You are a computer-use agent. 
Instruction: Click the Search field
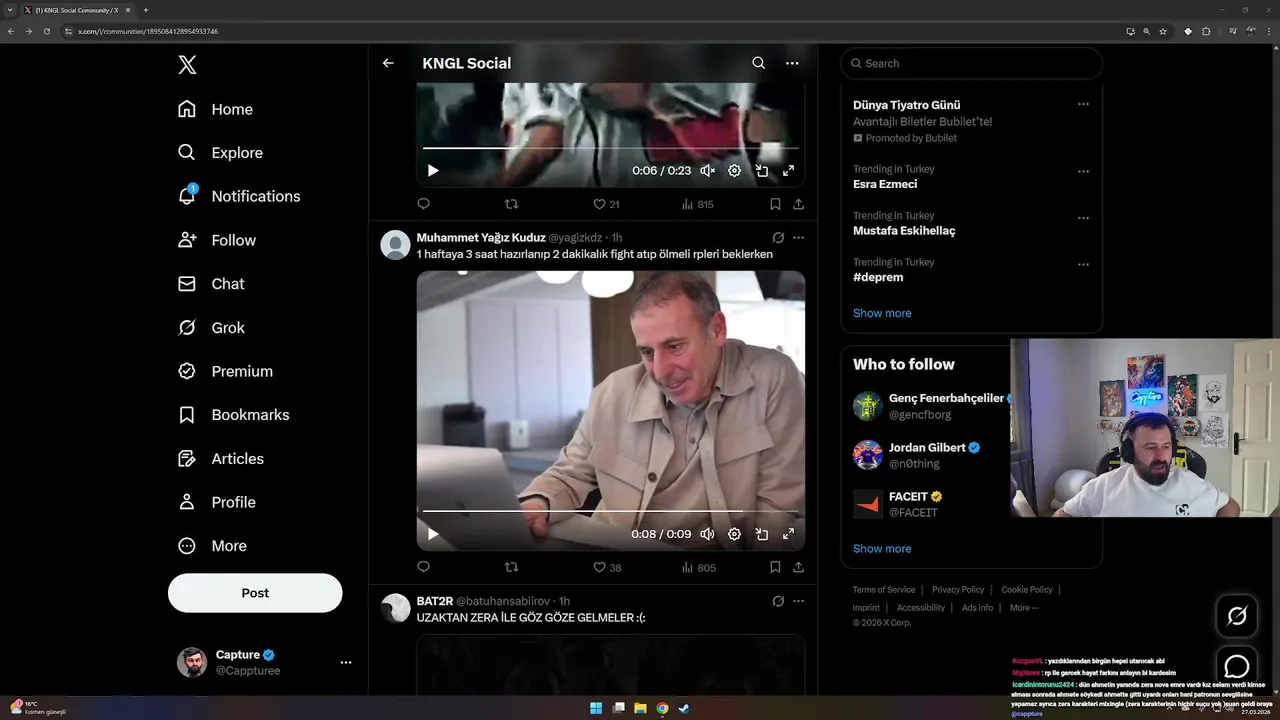point(972,63)
